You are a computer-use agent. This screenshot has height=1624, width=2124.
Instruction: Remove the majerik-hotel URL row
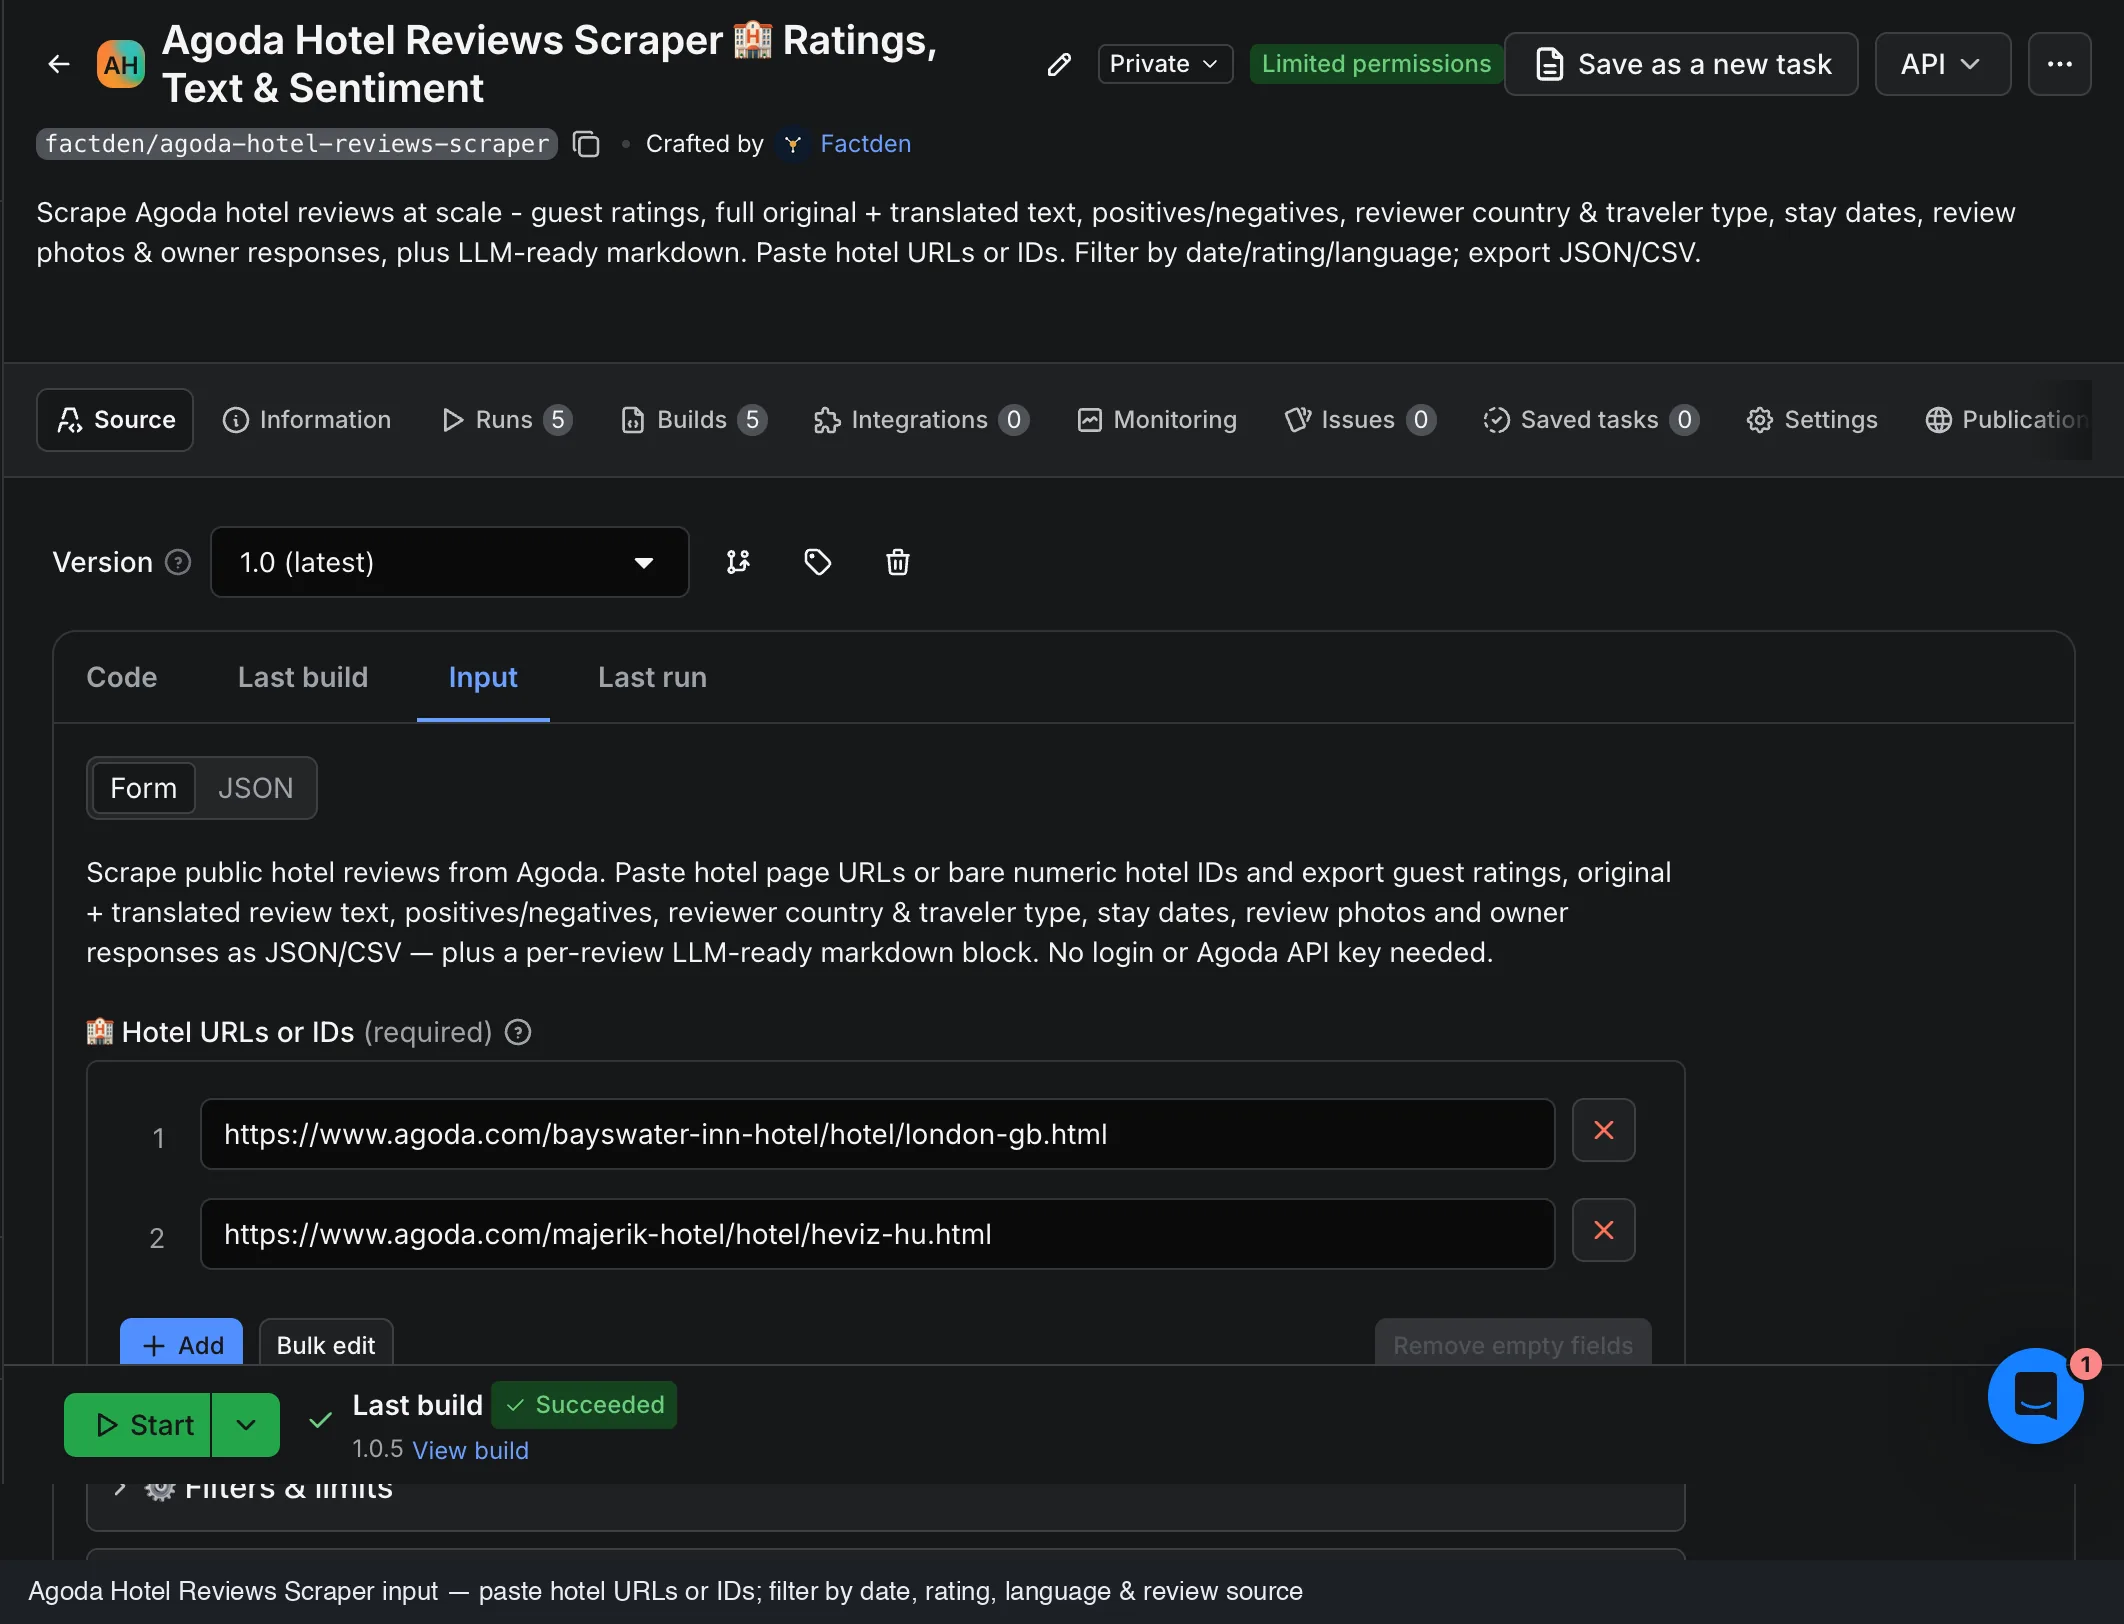tap(1603, 1230)
